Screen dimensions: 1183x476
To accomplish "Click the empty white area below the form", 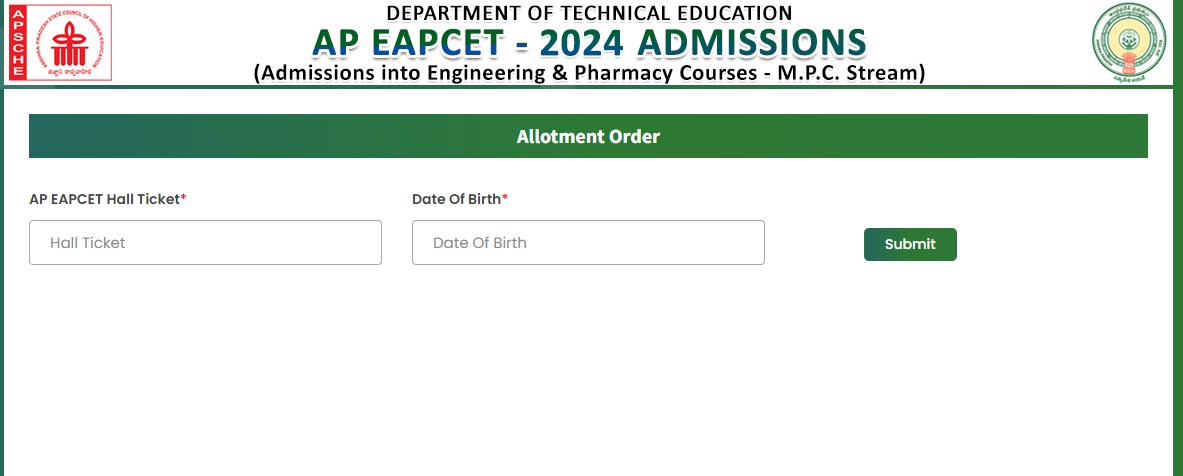I will (590, 380).
